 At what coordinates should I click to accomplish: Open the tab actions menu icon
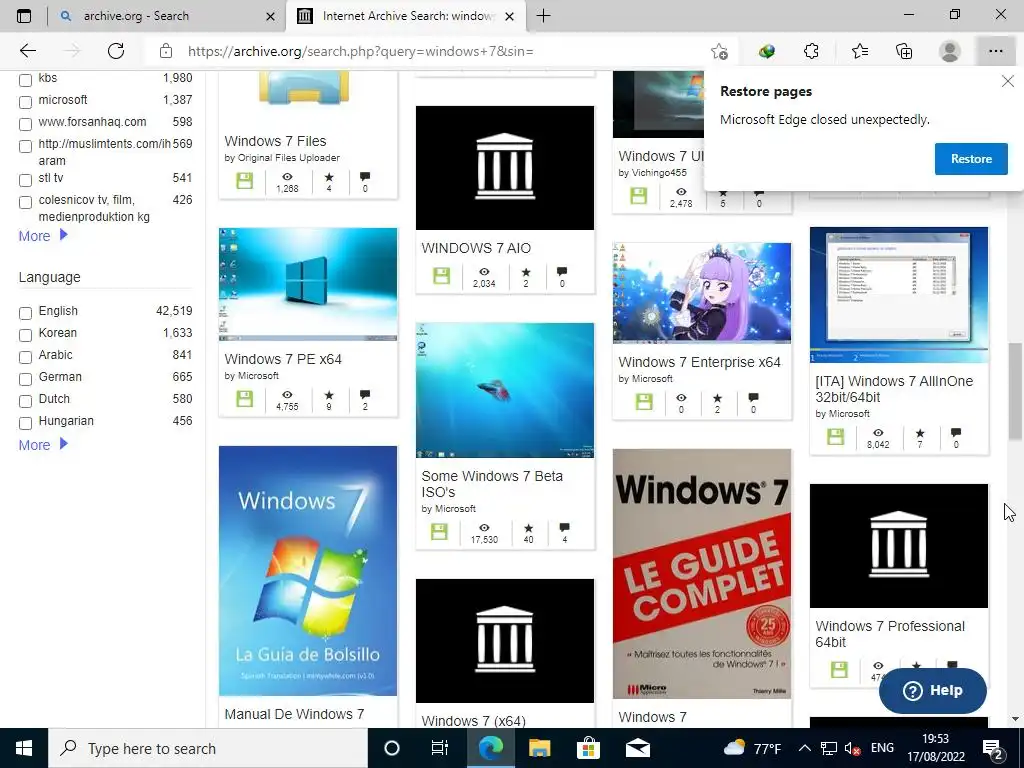pos(24,16)
